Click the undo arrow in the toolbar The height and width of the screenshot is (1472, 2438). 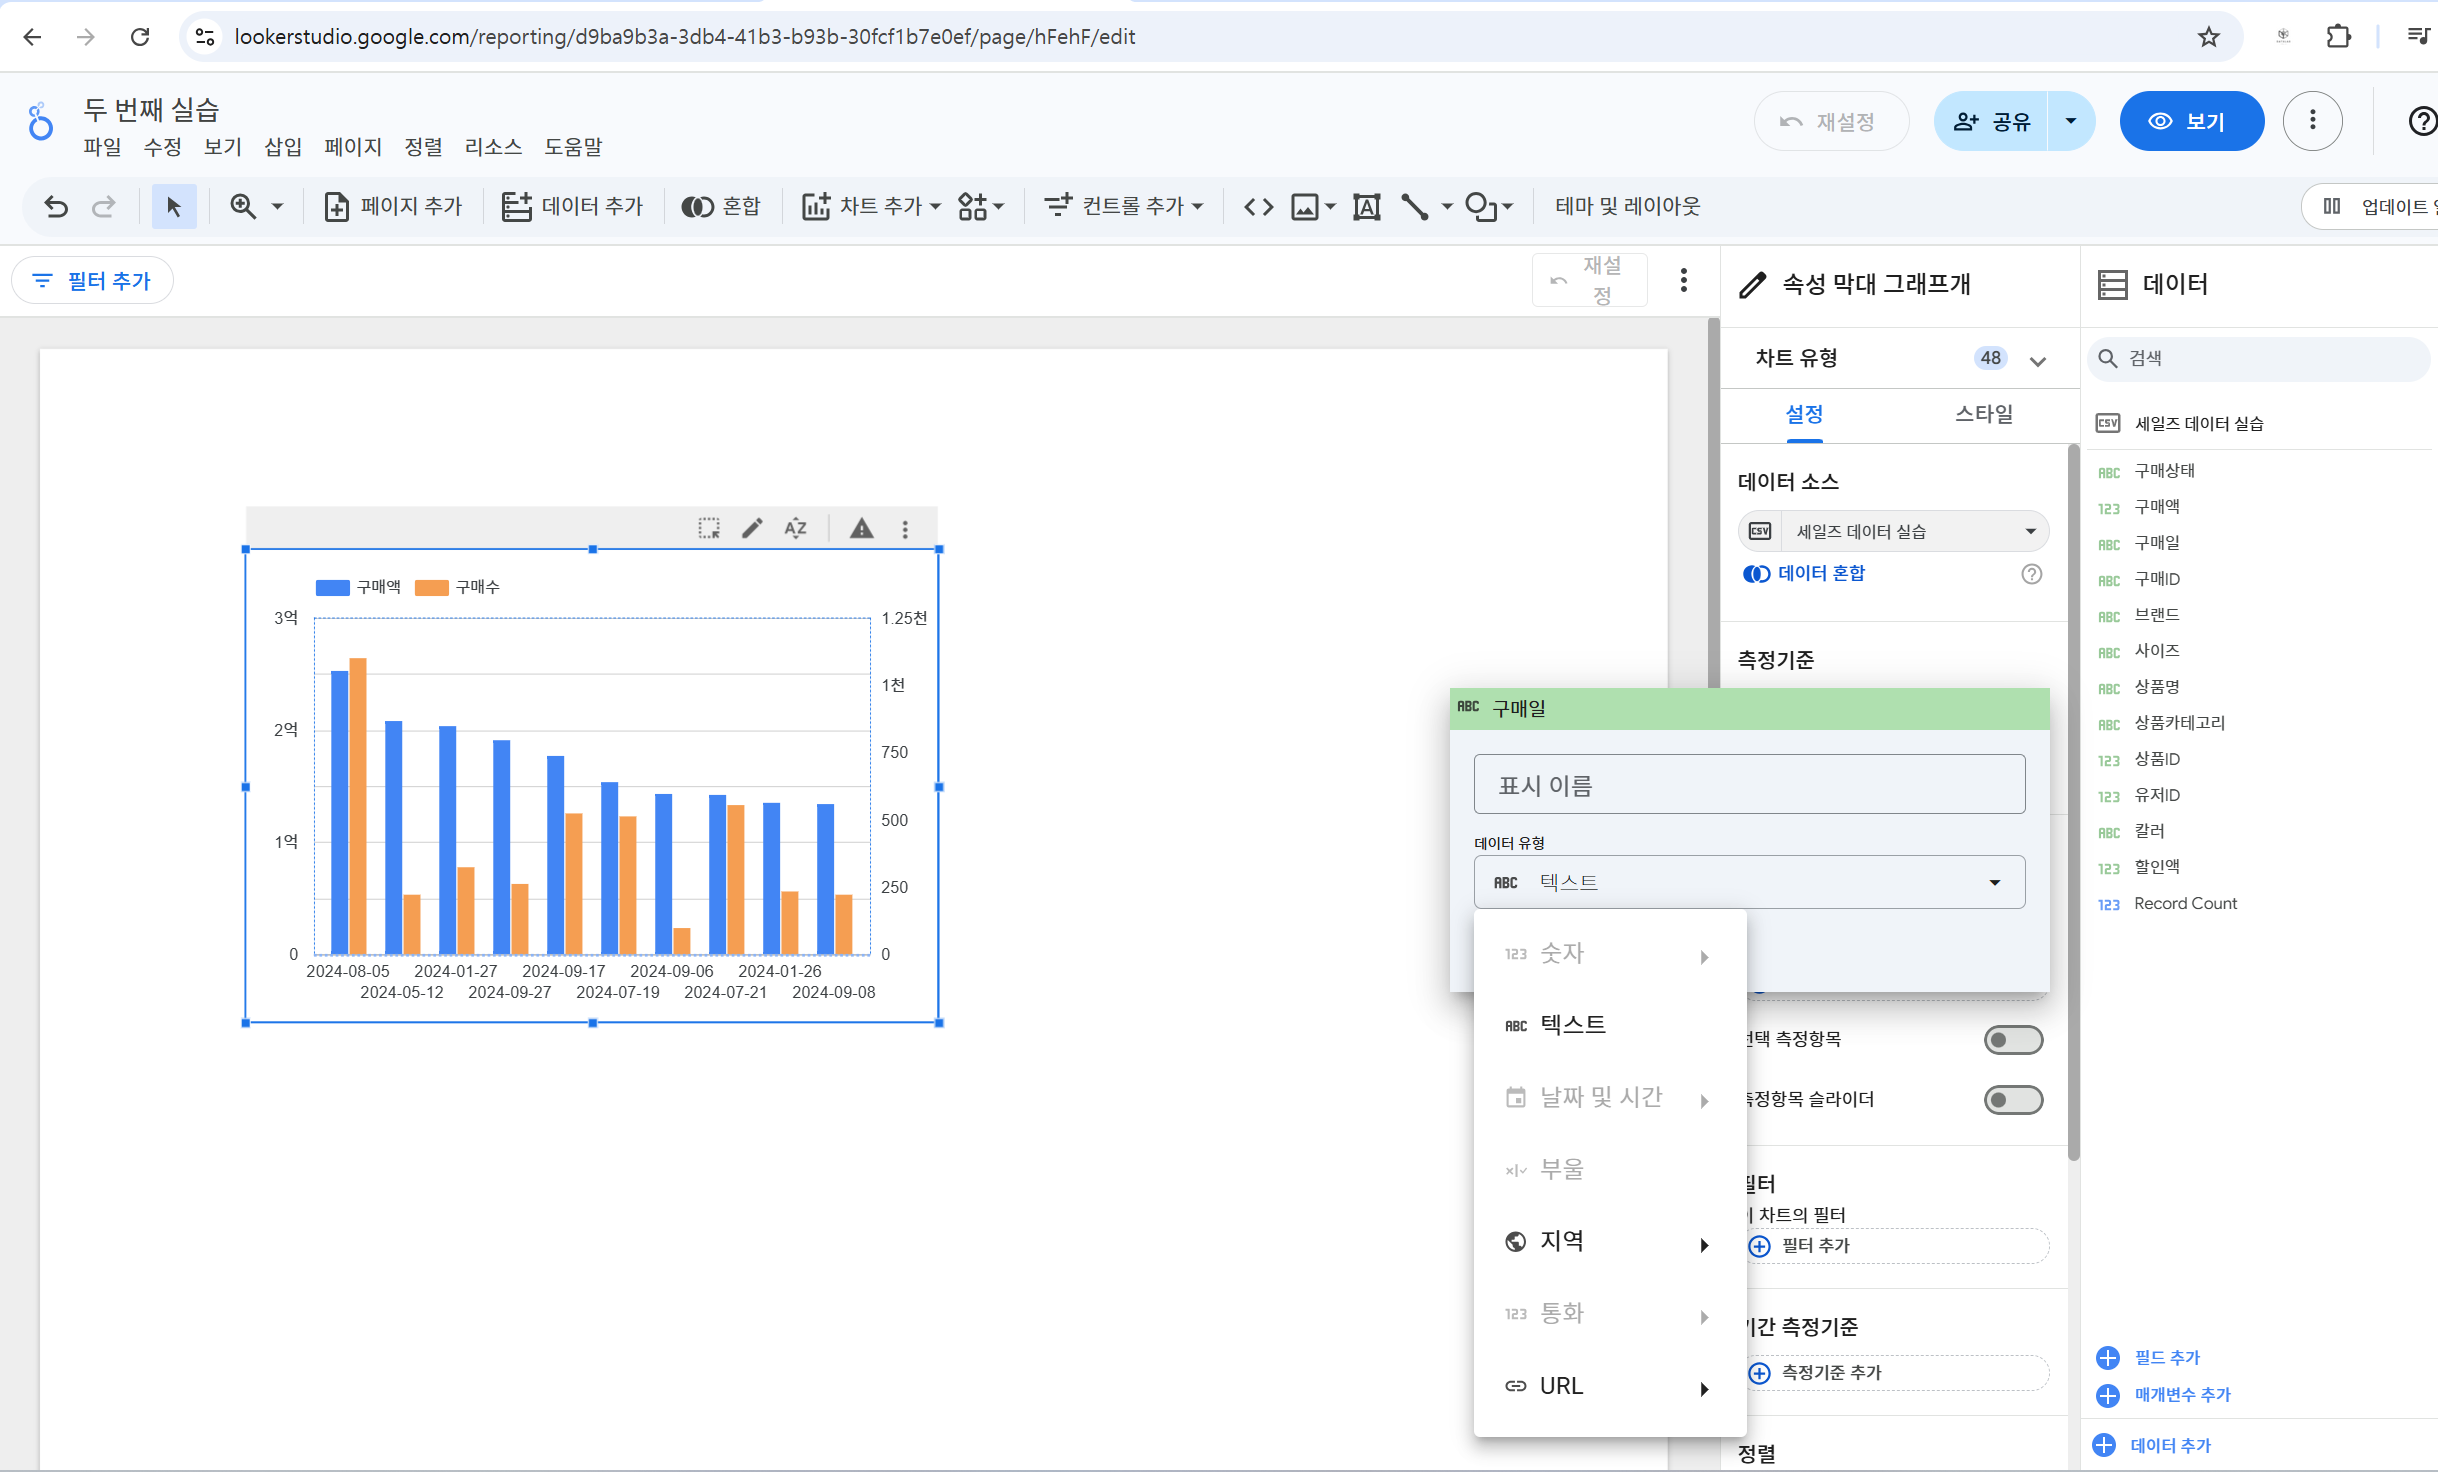(56, 207)
